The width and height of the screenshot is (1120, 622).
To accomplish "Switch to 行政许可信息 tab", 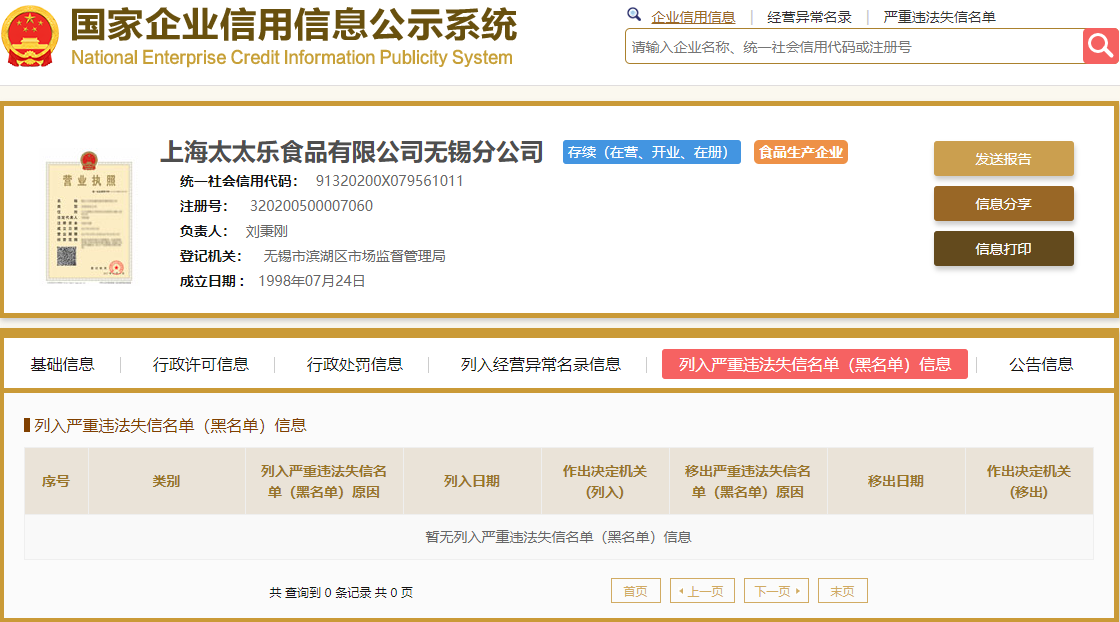I will pos(201,364).
